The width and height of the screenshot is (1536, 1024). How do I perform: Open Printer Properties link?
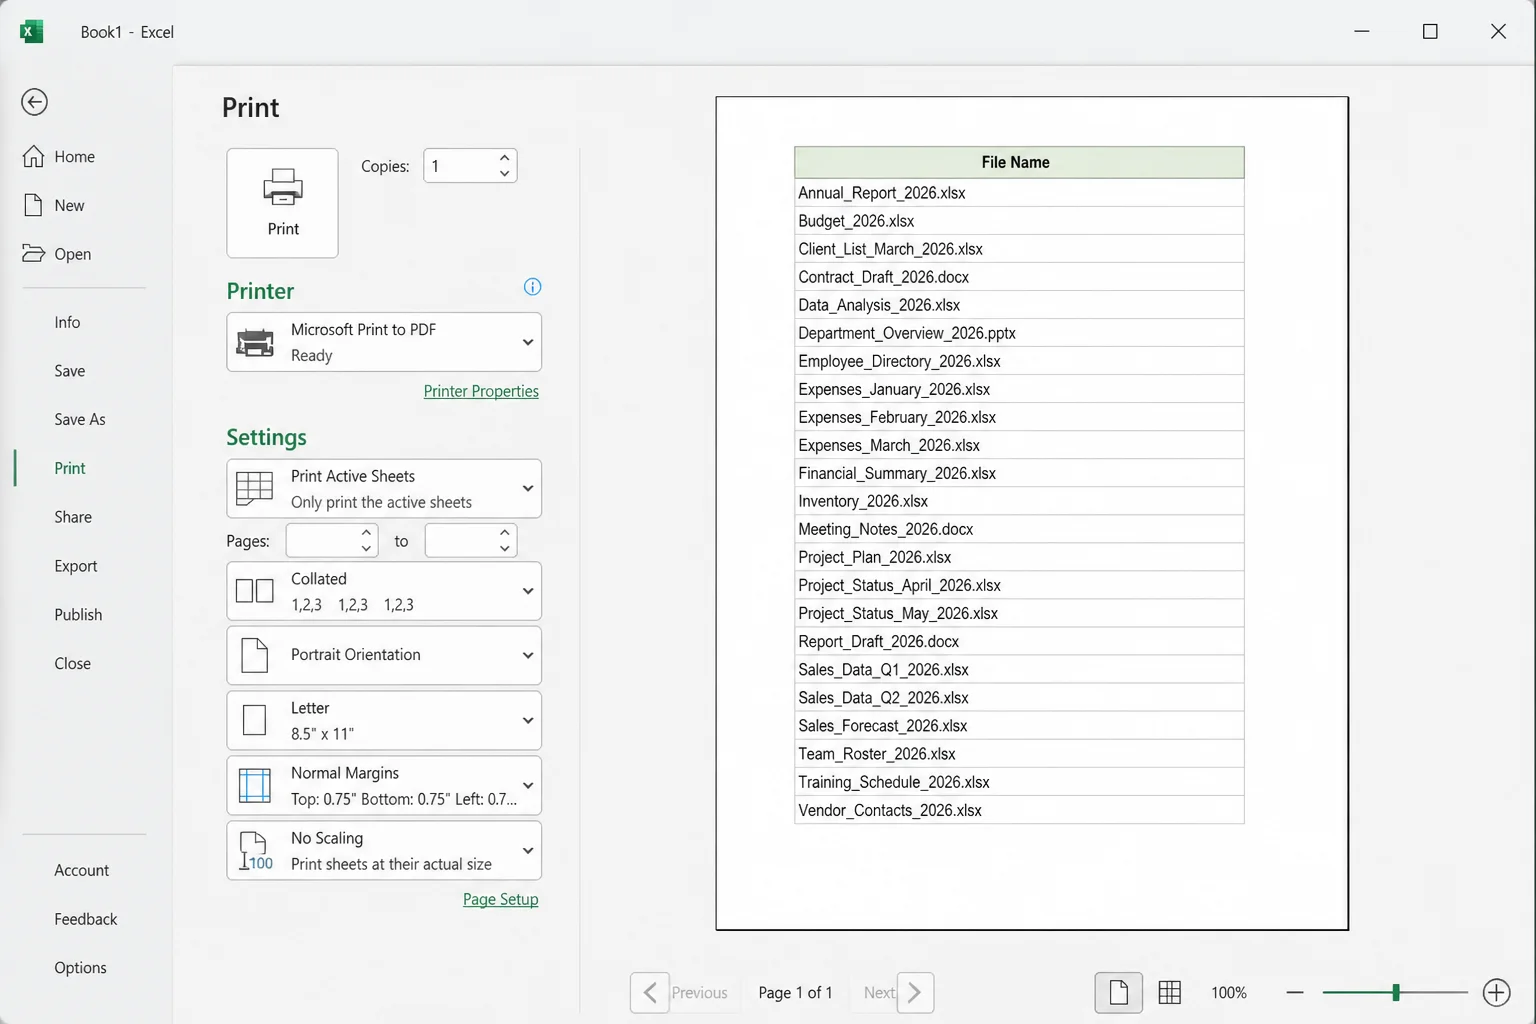point(481,391)
